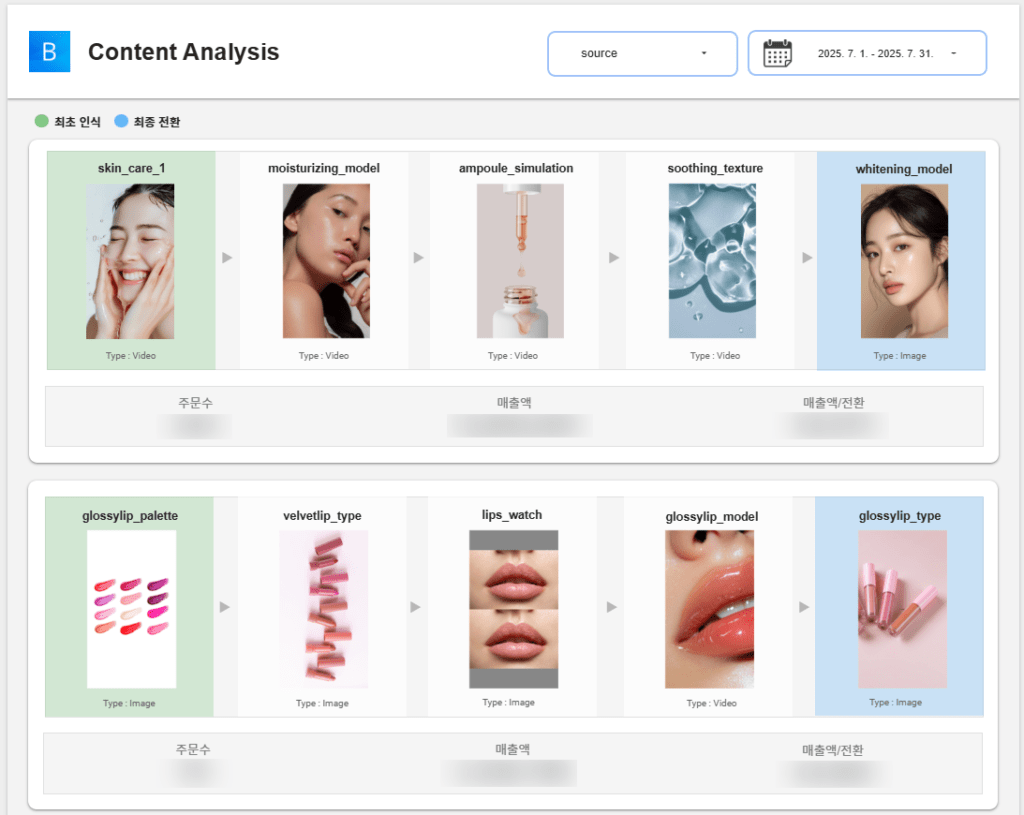Open the velvetlip_type thumbnail
The width and height of the screenshot is (1024, 815).
coord(323,609)
